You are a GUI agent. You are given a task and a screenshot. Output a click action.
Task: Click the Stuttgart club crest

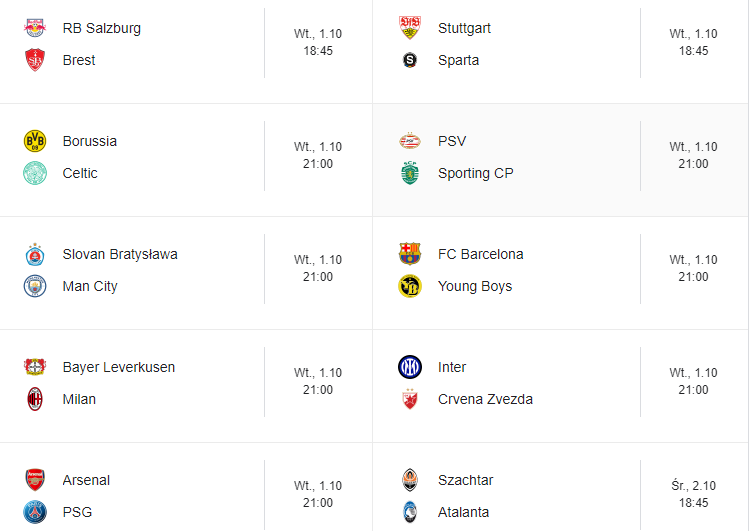[x=410, y=28]
